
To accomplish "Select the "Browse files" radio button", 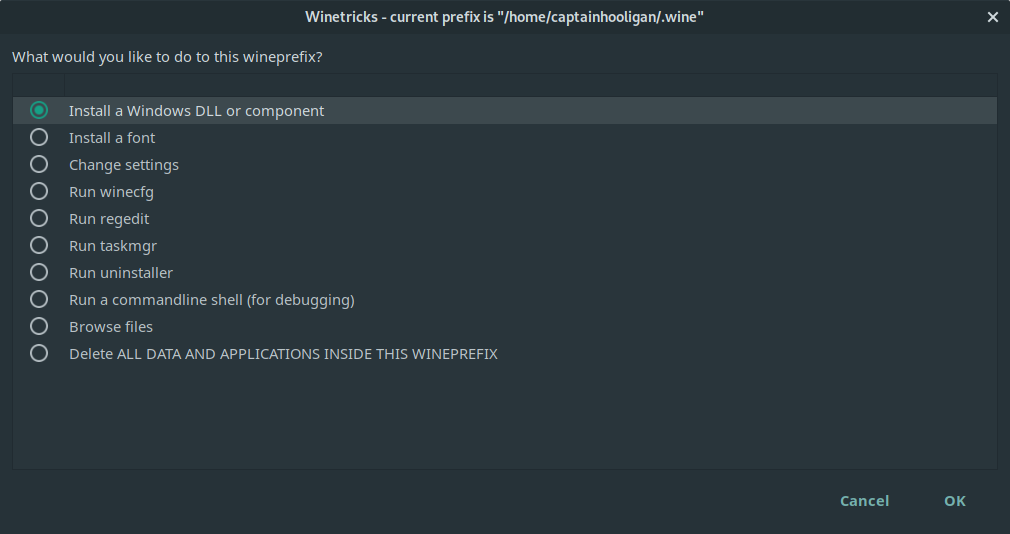I will tap(39, 327).
